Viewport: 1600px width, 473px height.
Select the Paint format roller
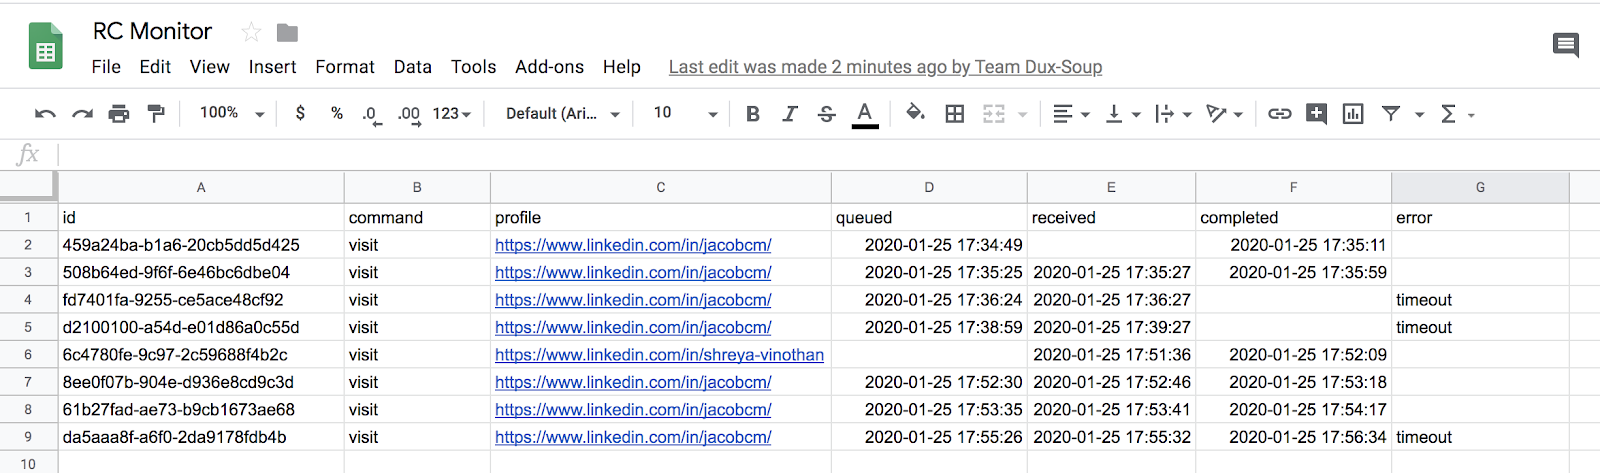pos(156,114)
